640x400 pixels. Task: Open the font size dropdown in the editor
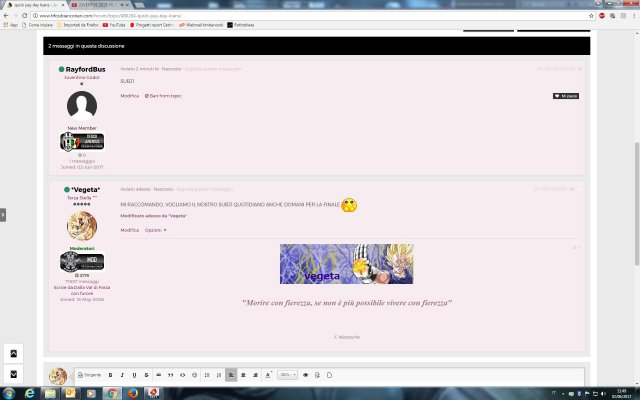(287, 375)
